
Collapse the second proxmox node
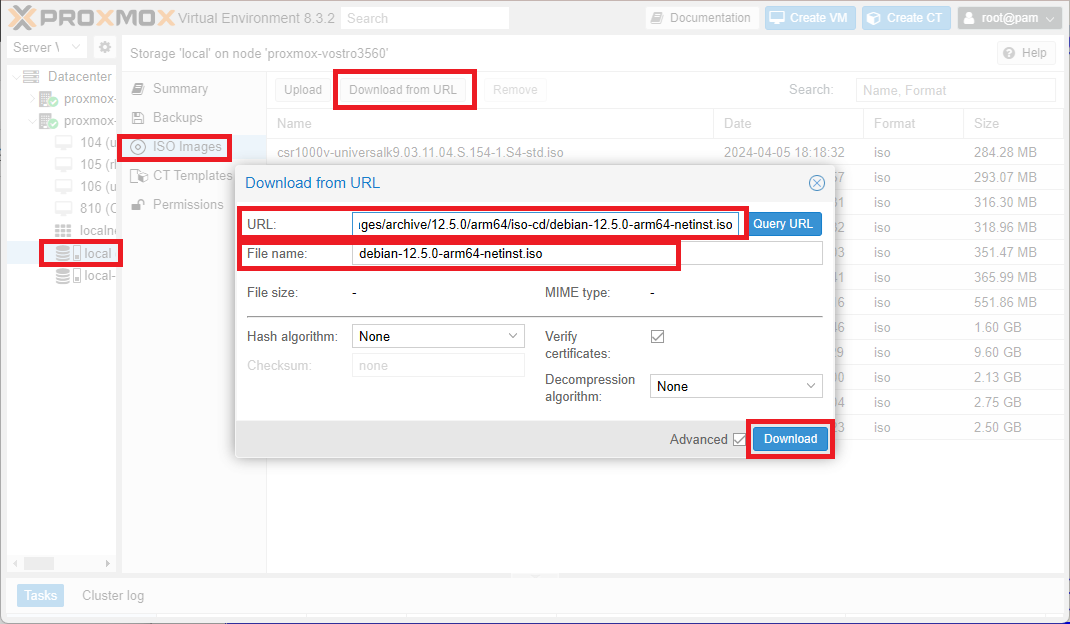tap(31, 121)
